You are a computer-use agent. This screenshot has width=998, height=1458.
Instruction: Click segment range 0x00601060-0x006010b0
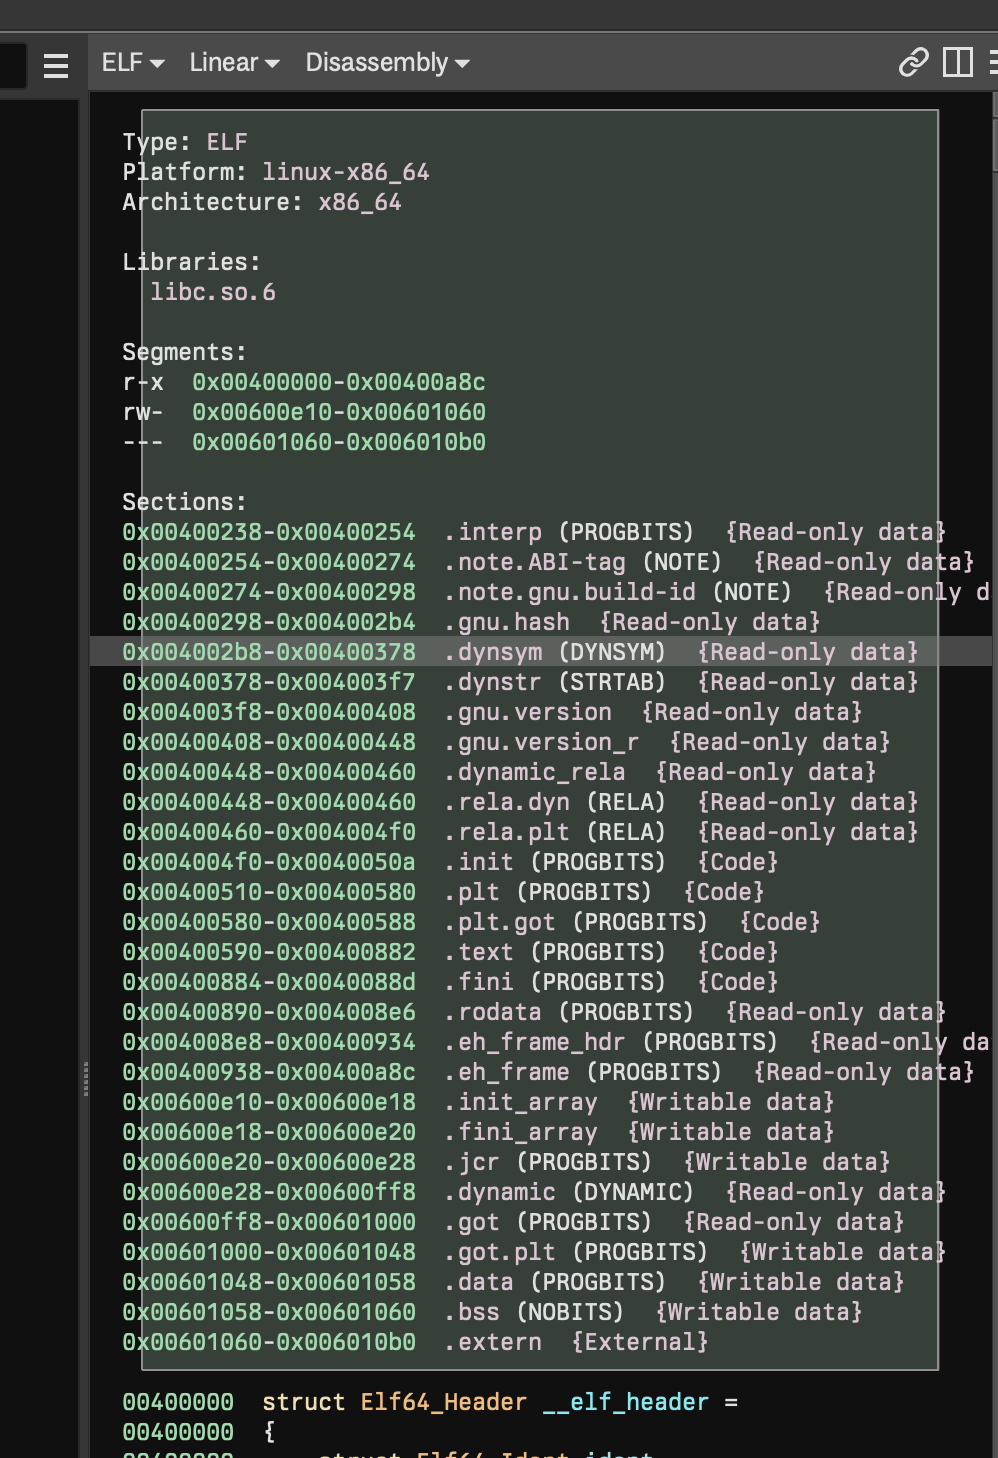(339, 442)
